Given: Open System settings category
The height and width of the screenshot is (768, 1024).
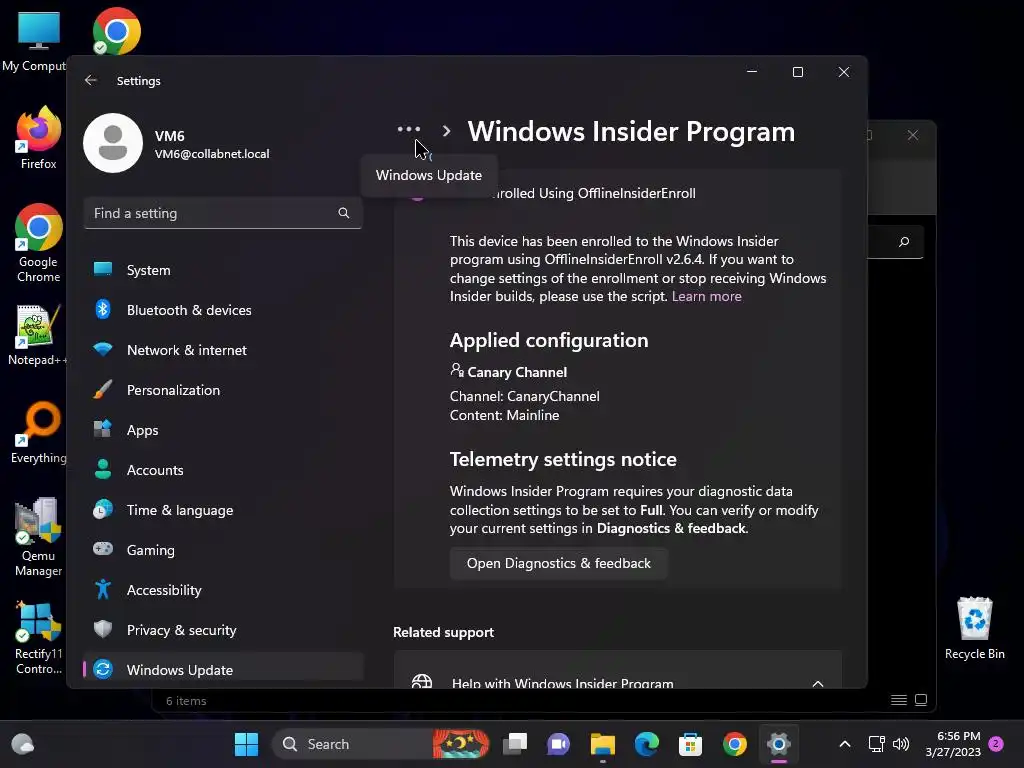Looking at the screenshot, I should pos(223,270).
